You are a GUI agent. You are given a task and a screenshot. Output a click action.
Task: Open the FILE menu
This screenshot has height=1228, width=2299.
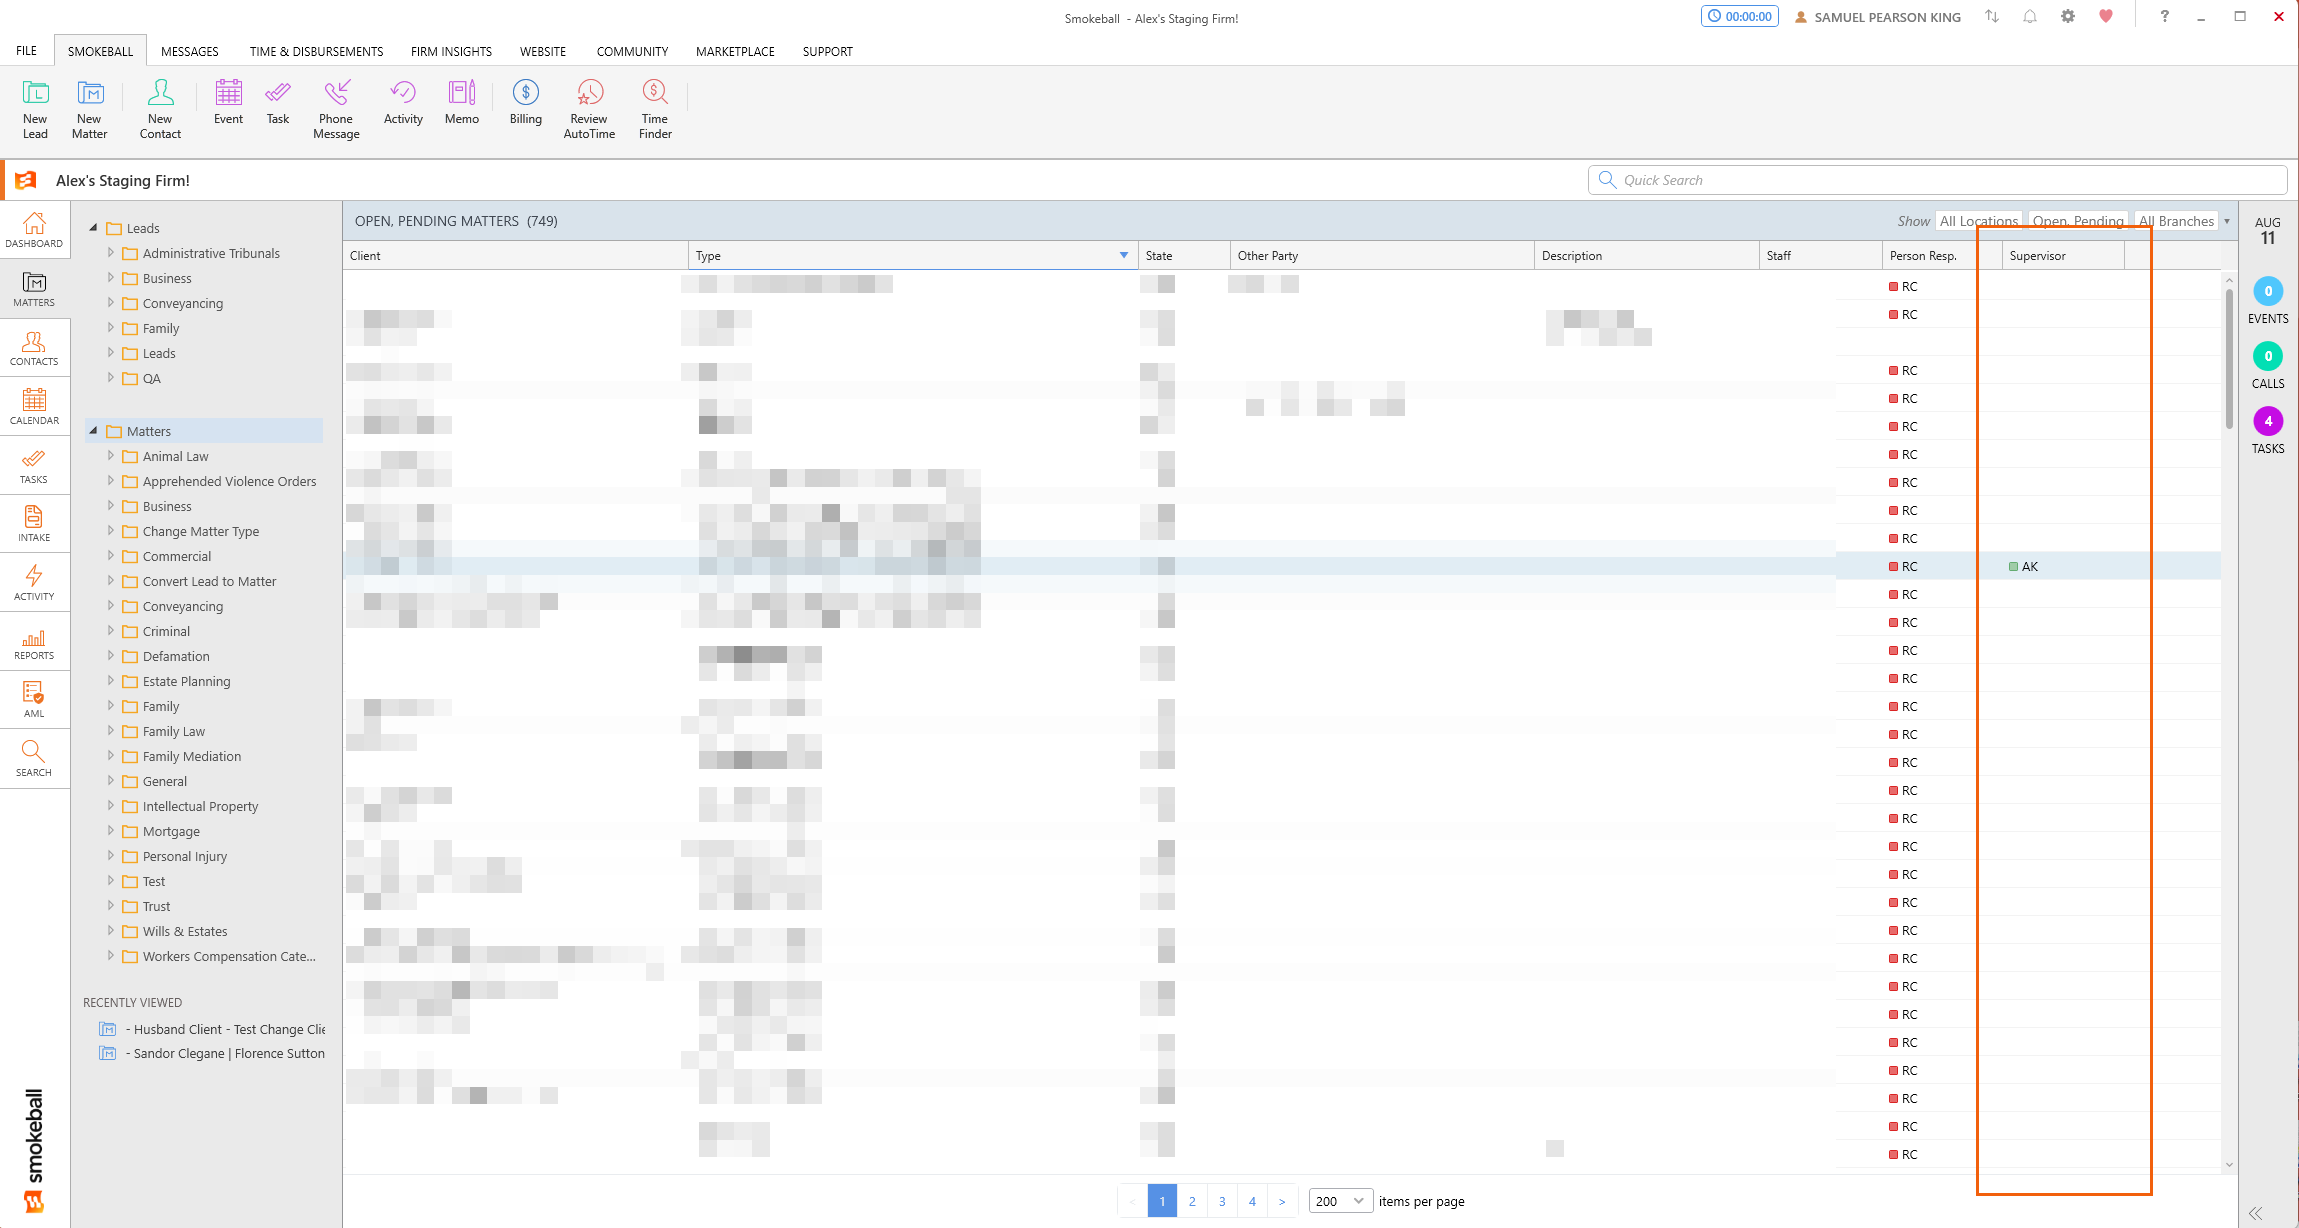(x=27, y=51)
